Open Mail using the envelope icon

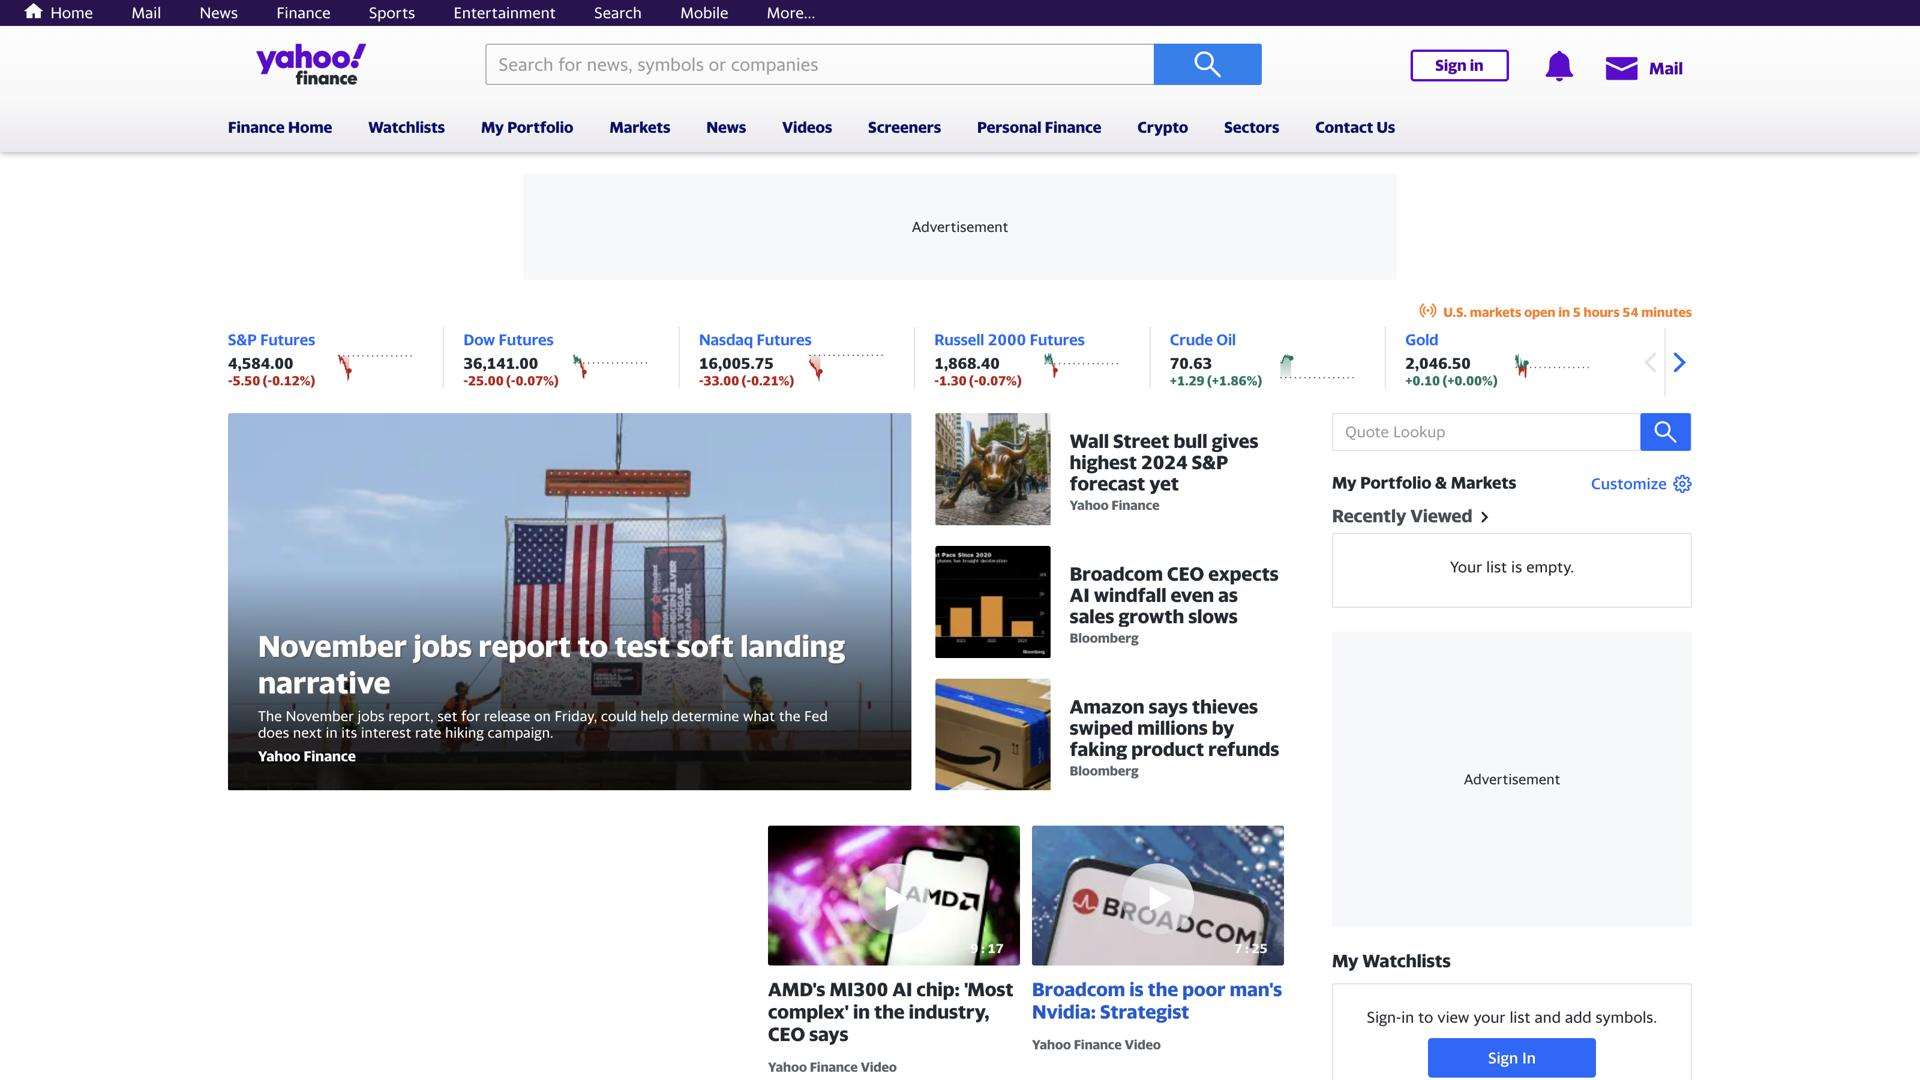point(1620,68)
